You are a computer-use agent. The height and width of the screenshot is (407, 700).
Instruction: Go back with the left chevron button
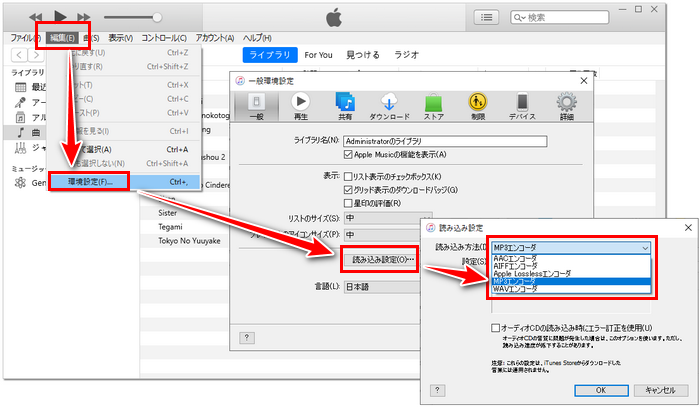[19, 55]
